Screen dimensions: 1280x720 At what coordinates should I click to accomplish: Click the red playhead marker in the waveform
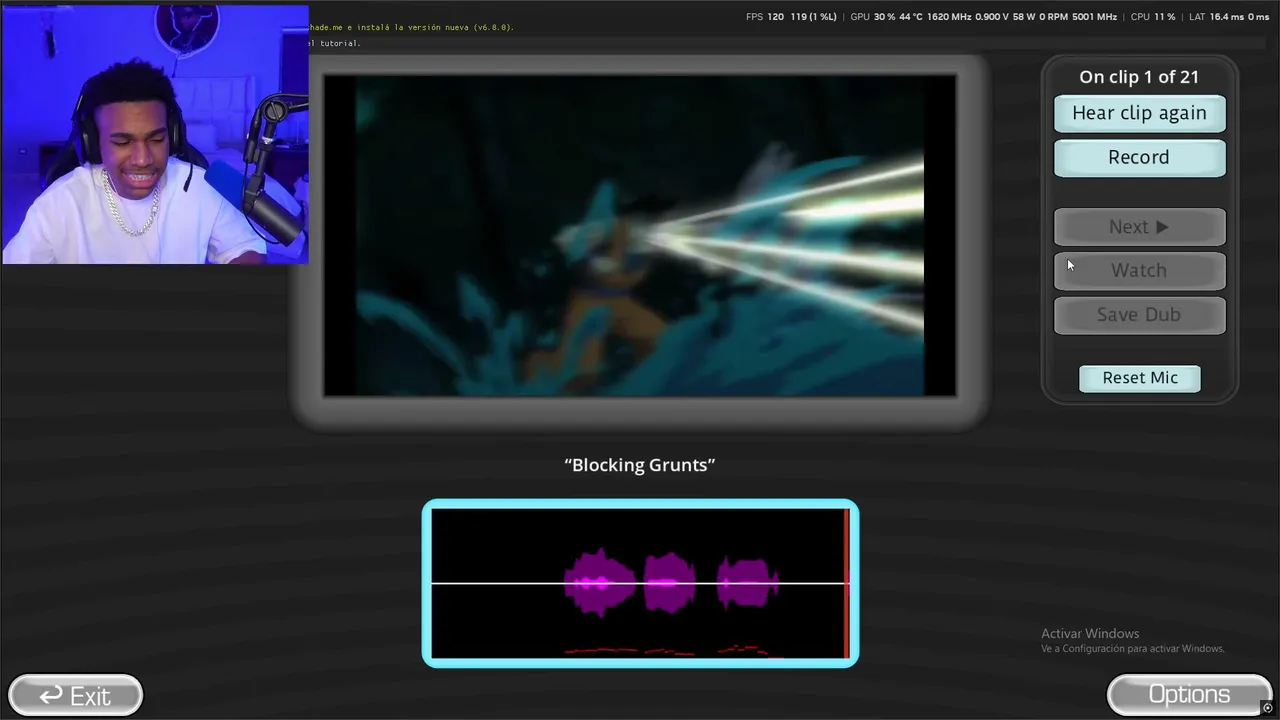click(x=846, y=583)
